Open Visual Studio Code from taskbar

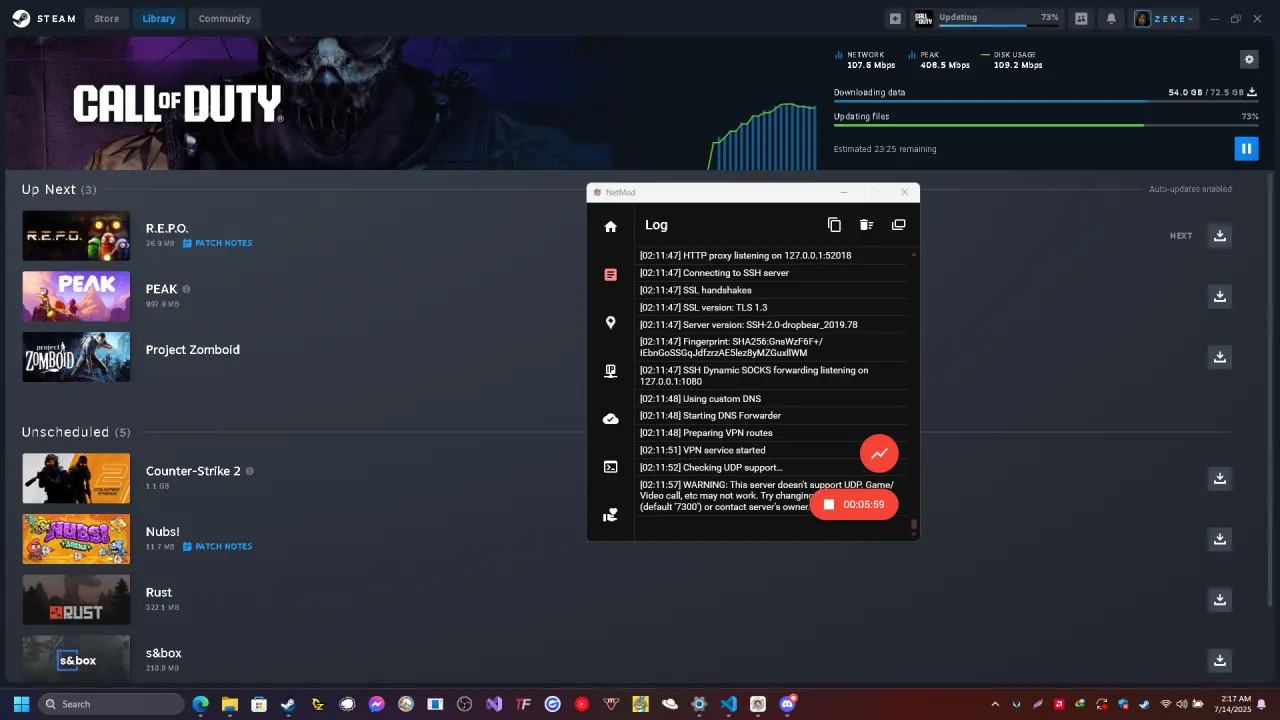pos(729,704)
